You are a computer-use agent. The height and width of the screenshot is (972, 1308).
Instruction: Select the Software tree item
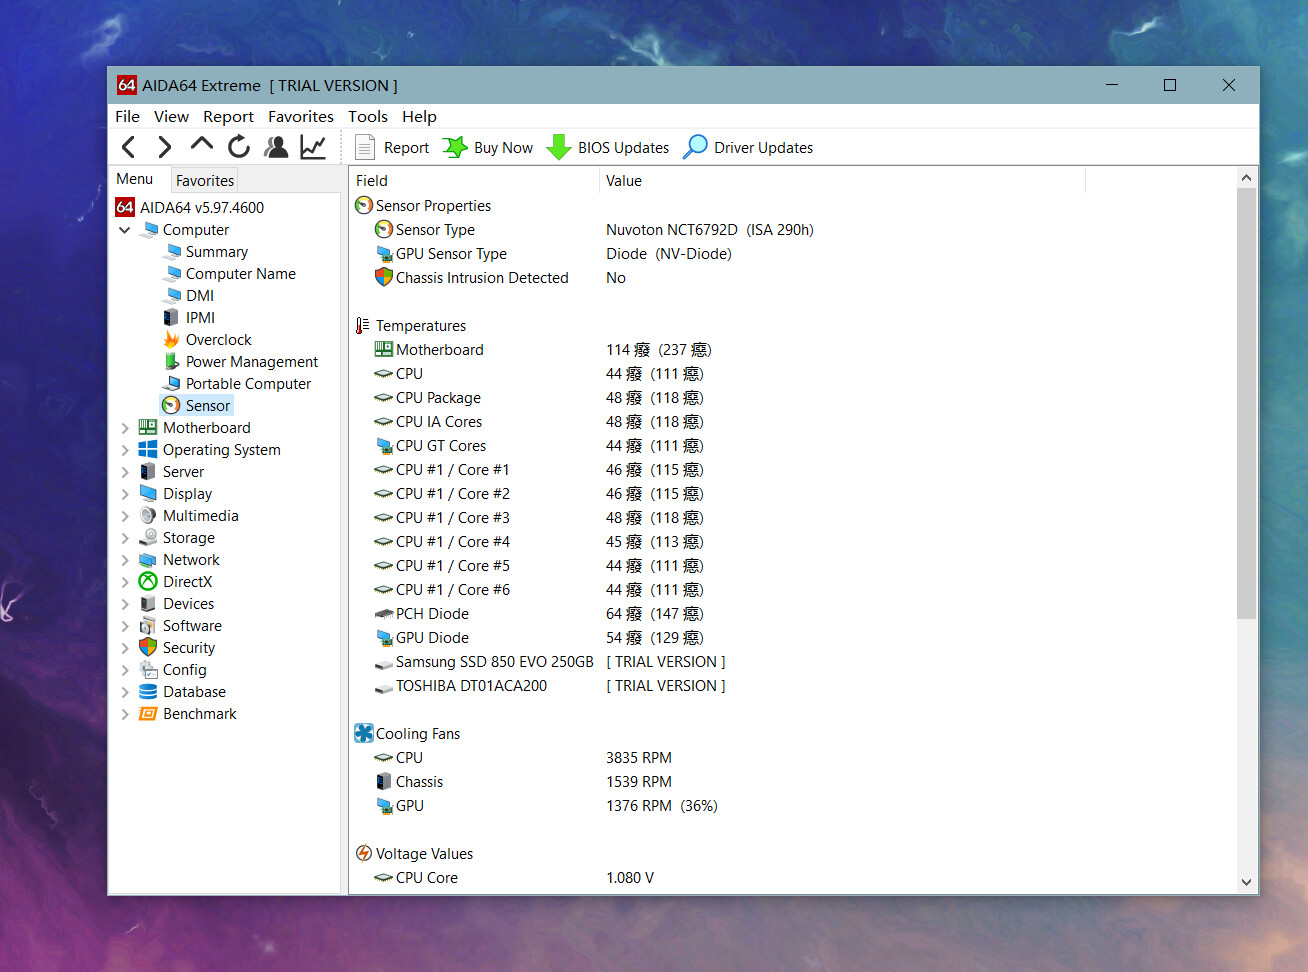click(x=192, y=626)
